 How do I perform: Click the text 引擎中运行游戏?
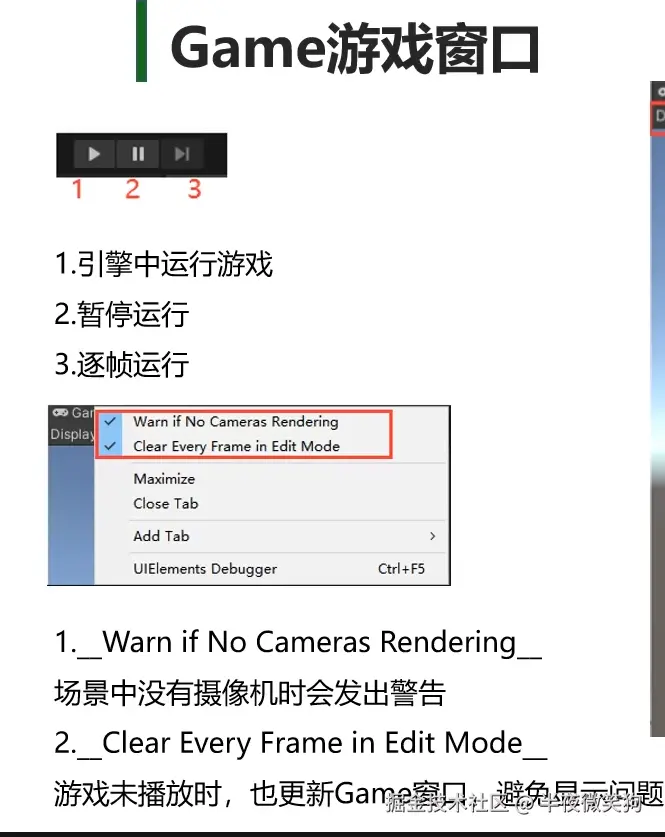coord(175,264)
